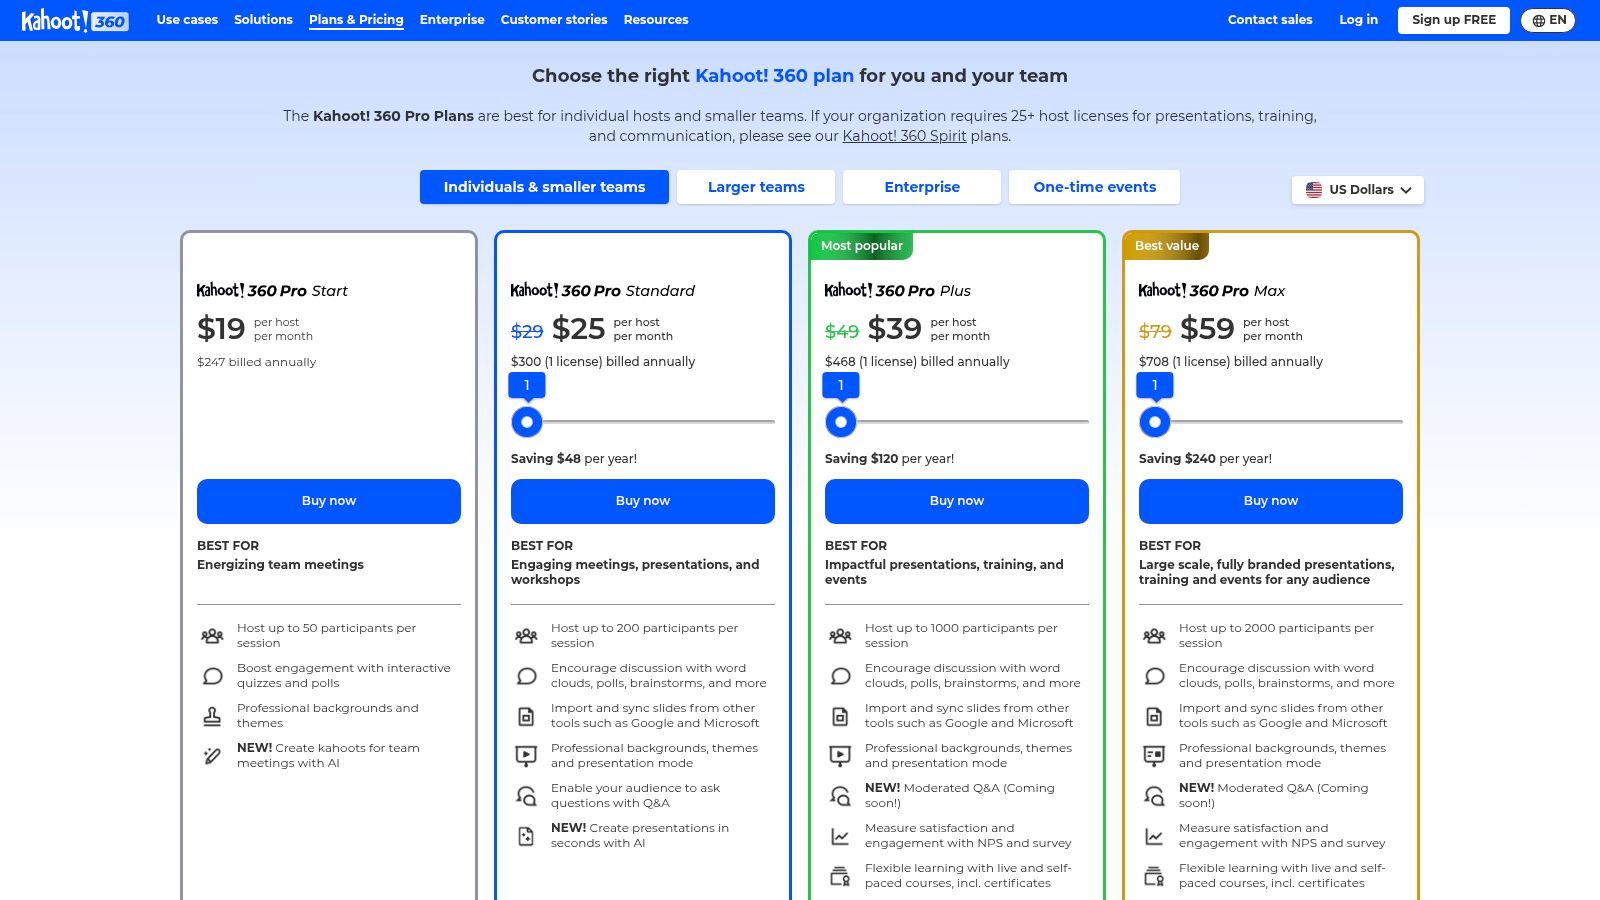Screen dimensions: 1600x900
Task: Click the participants icon in Pro Plus plan
Action: coord(840,636)
